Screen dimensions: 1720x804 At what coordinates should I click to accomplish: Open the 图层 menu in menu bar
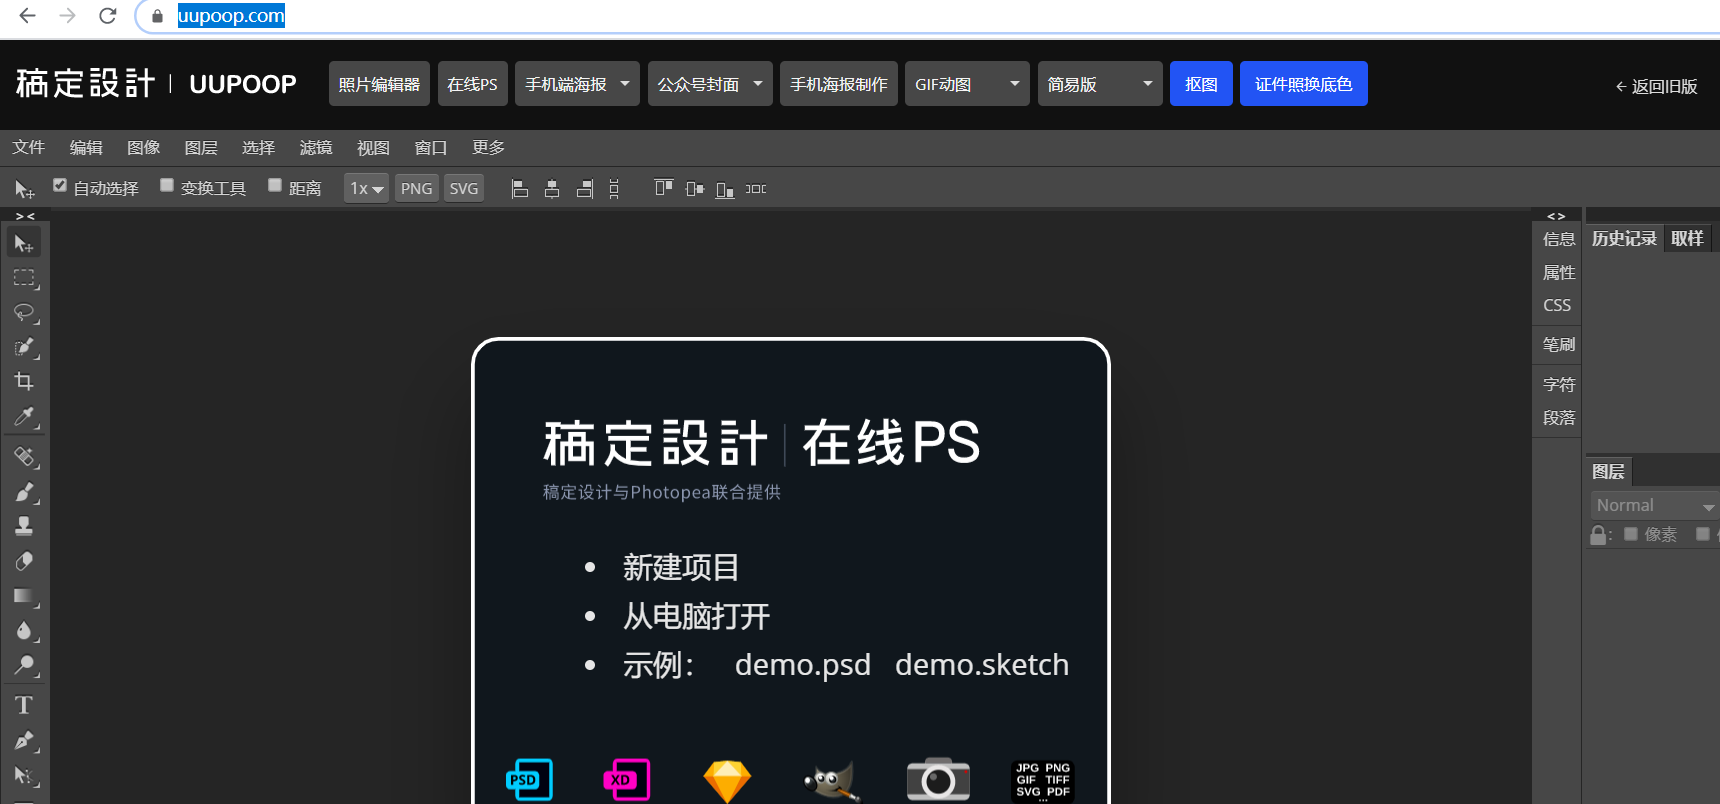201,147
